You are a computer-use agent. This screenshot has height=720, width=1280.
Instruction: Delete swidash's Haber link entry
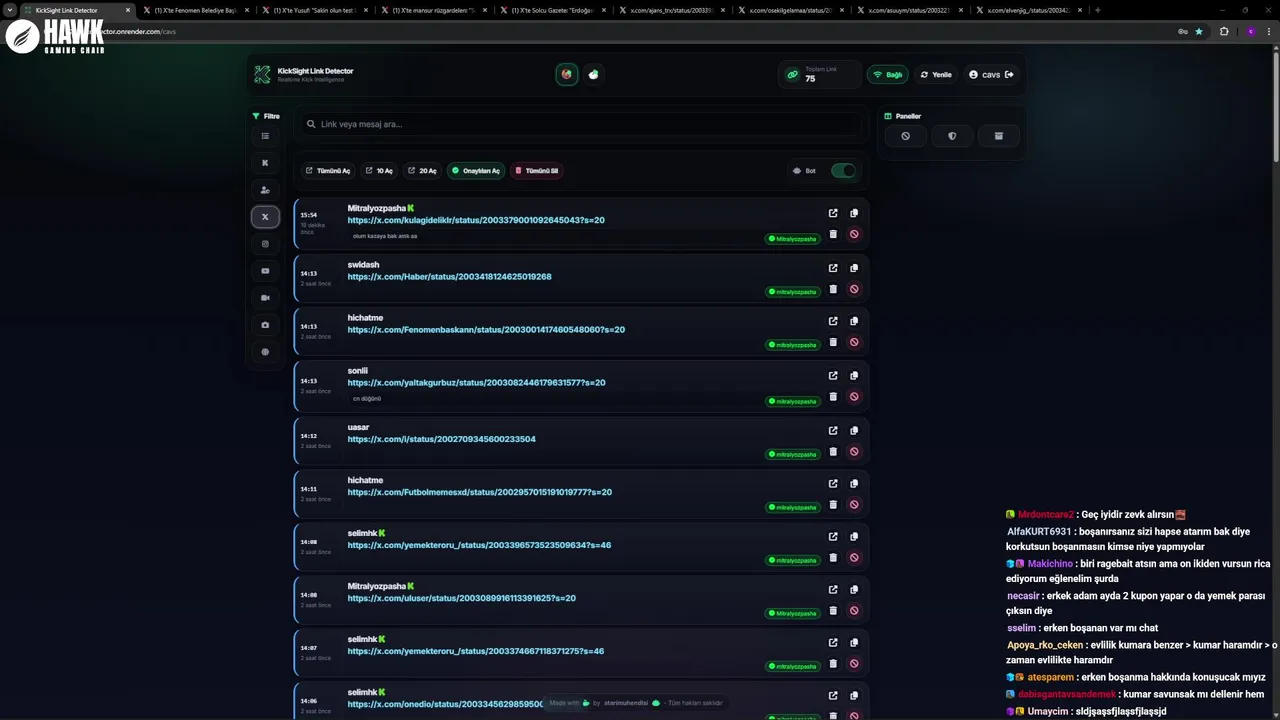pyautogui.click(x=833, y=289)
